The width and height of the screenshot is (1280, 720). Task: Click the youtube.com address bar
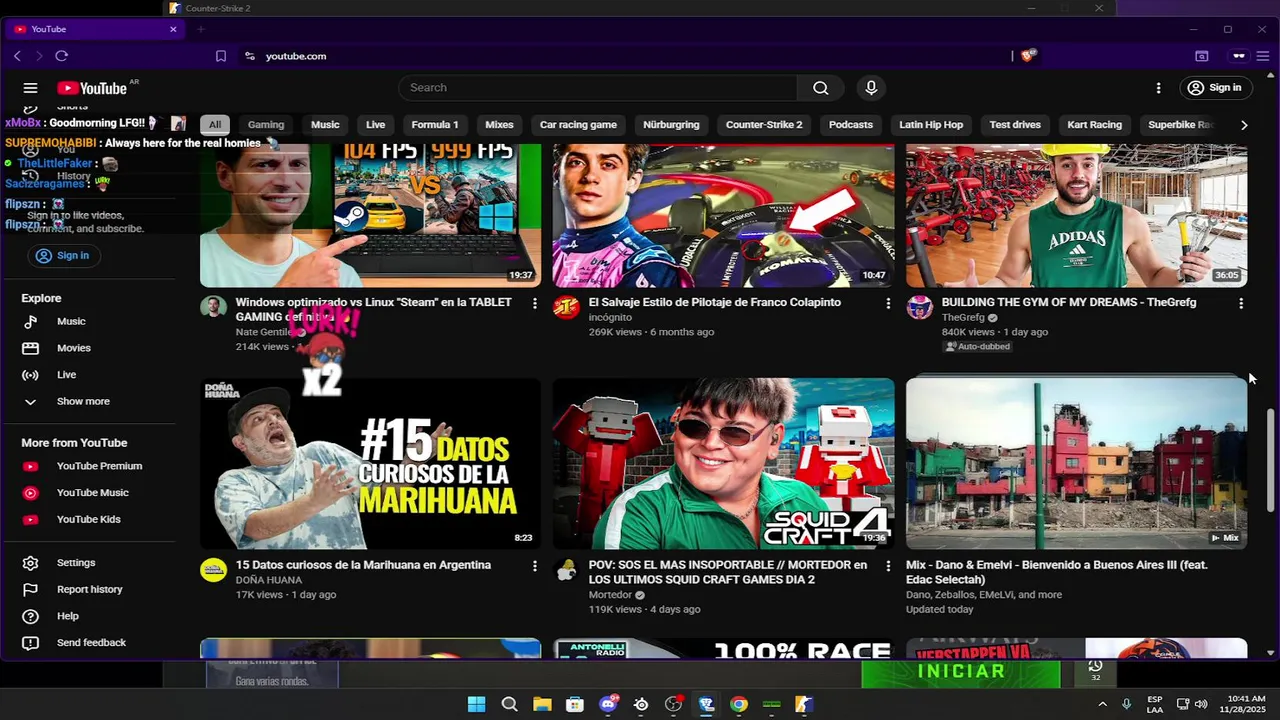tap(296, 56)
